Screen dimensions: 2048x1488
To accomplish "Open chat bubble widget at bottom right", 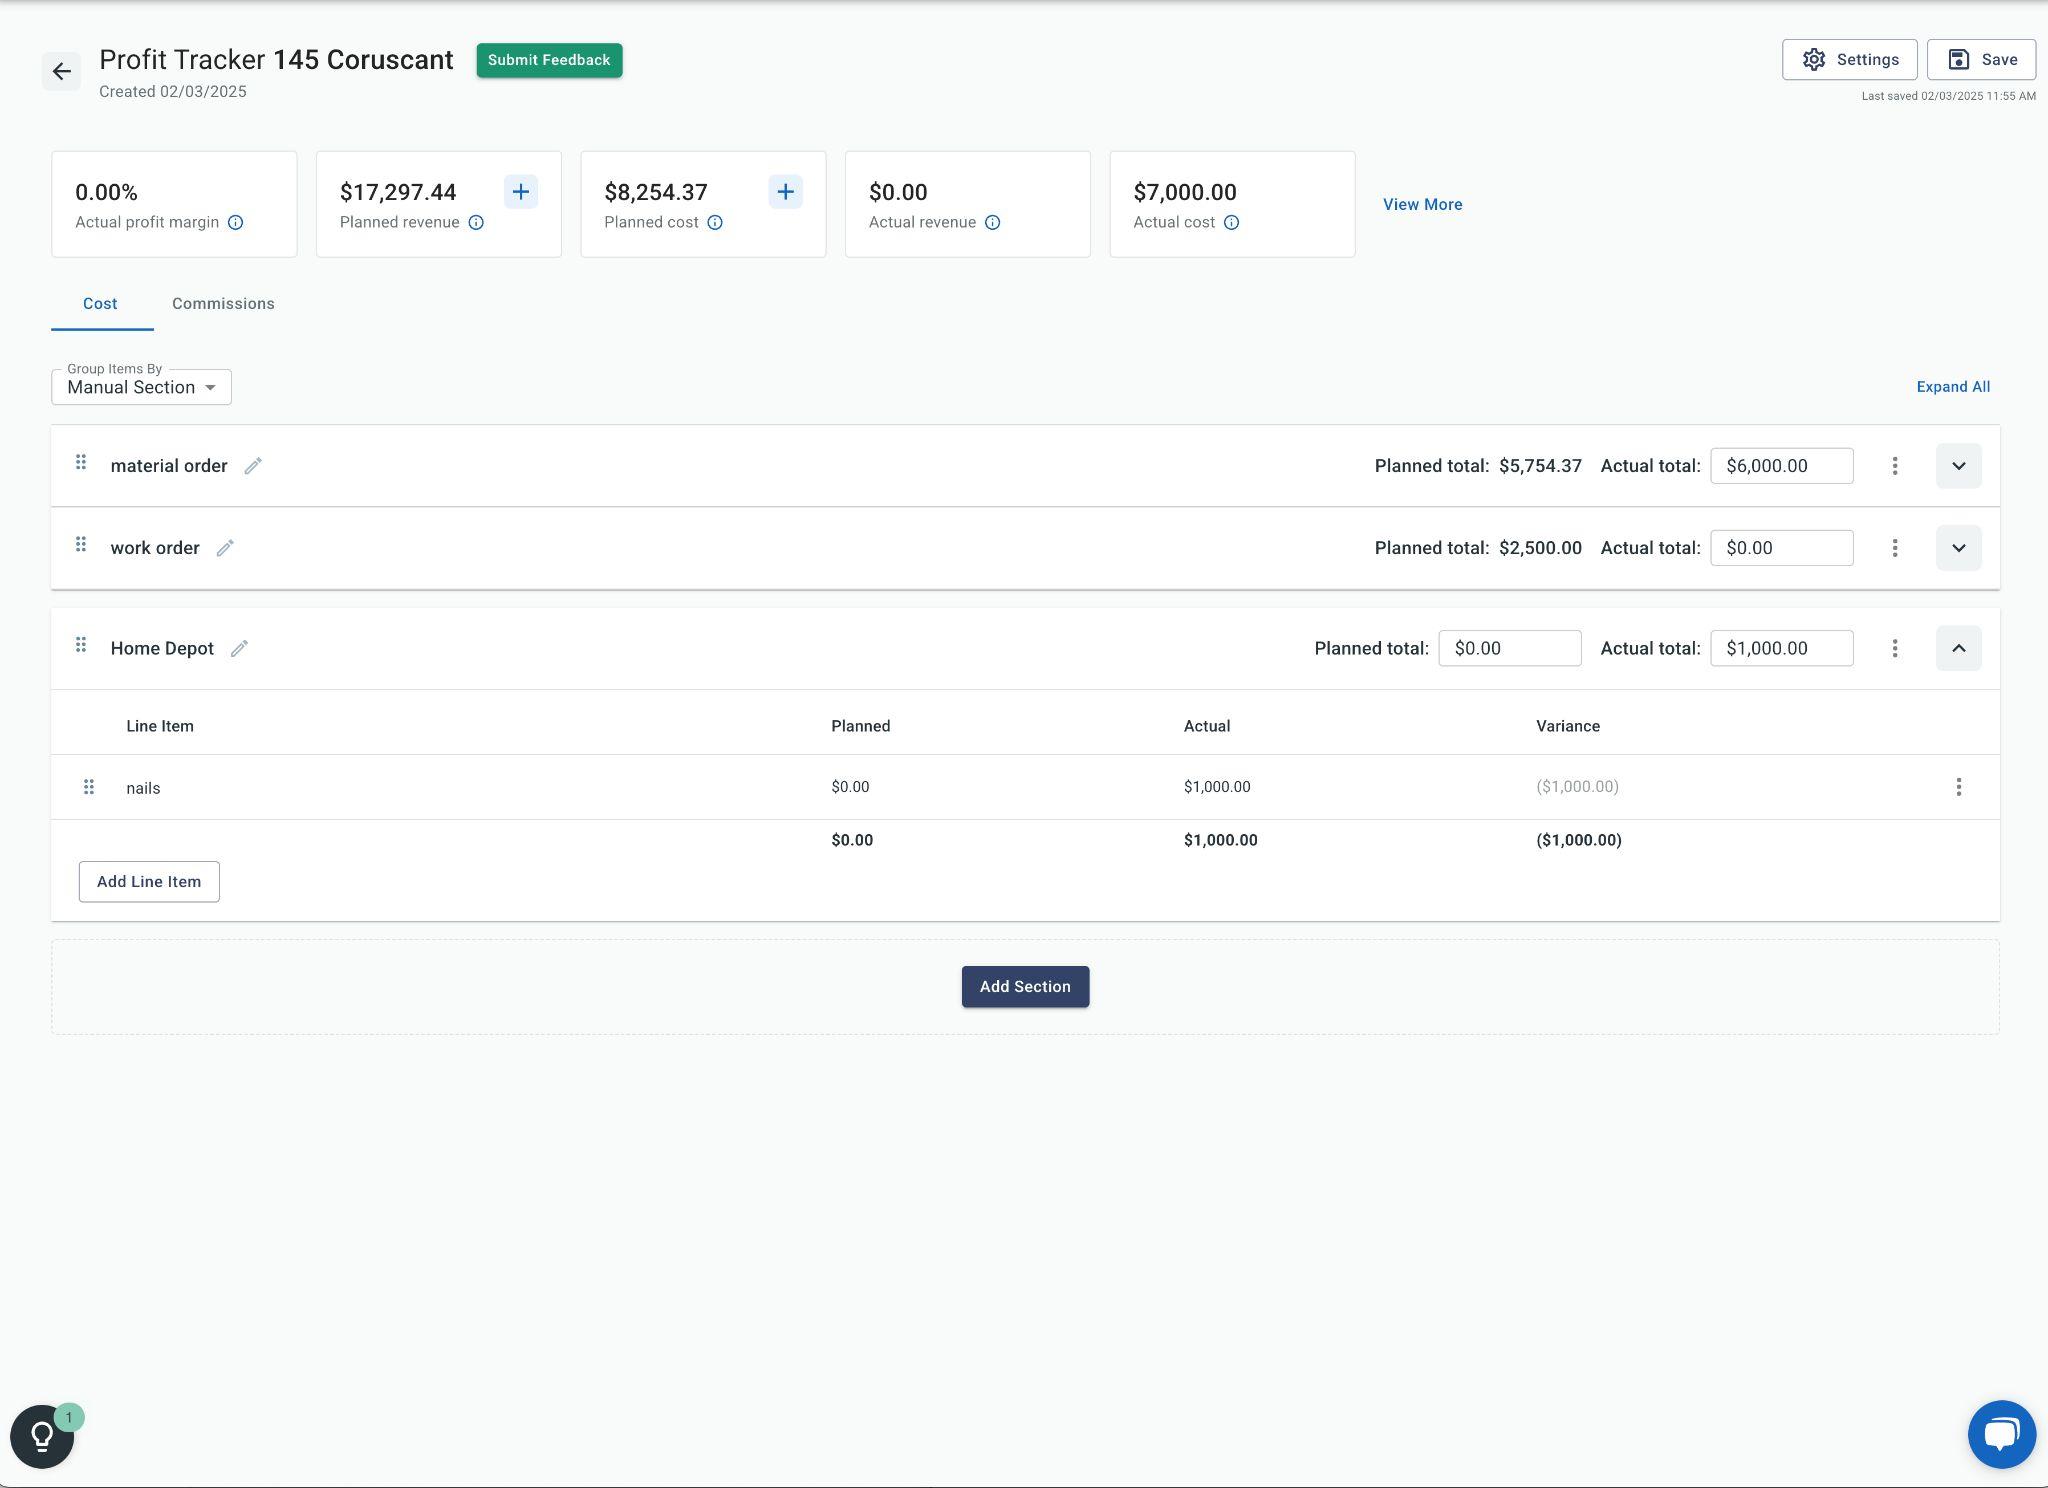I will click(x=2001, y=1434).
